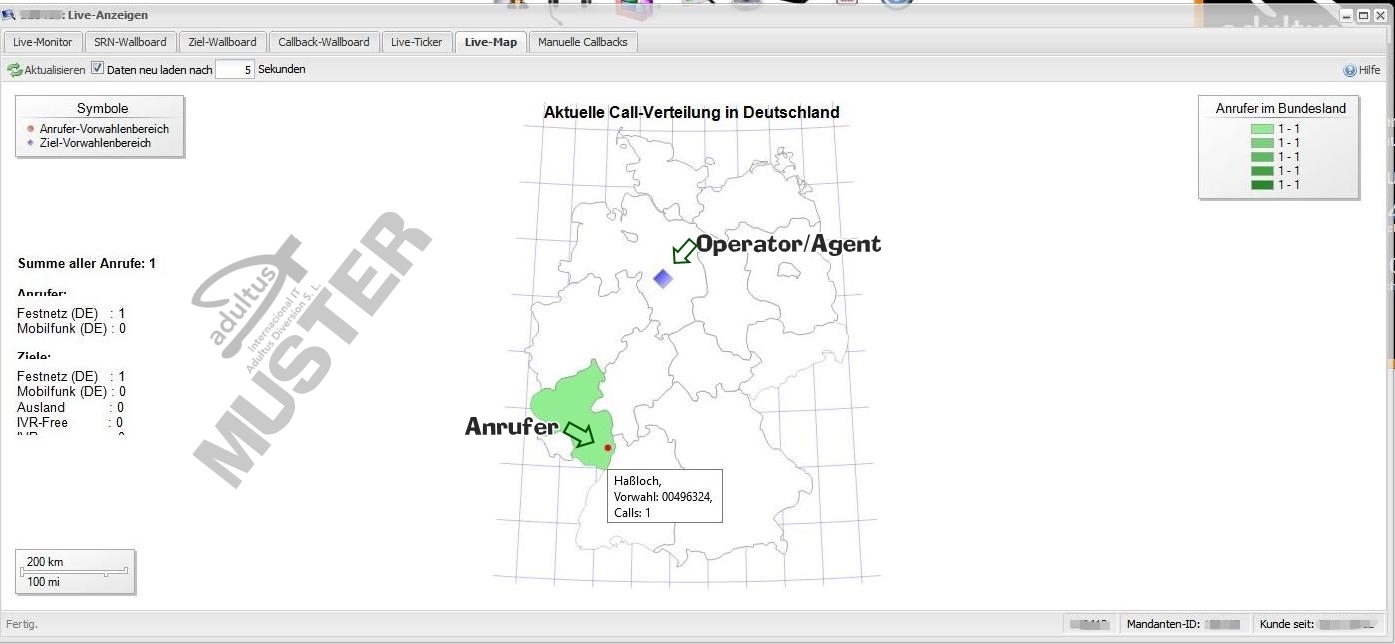Click "Ziel-Vorwahlenbereich" in the Symbole legend
This screenshot has height=644, width=1395.
pyautogui.click(x=95, y=143)
